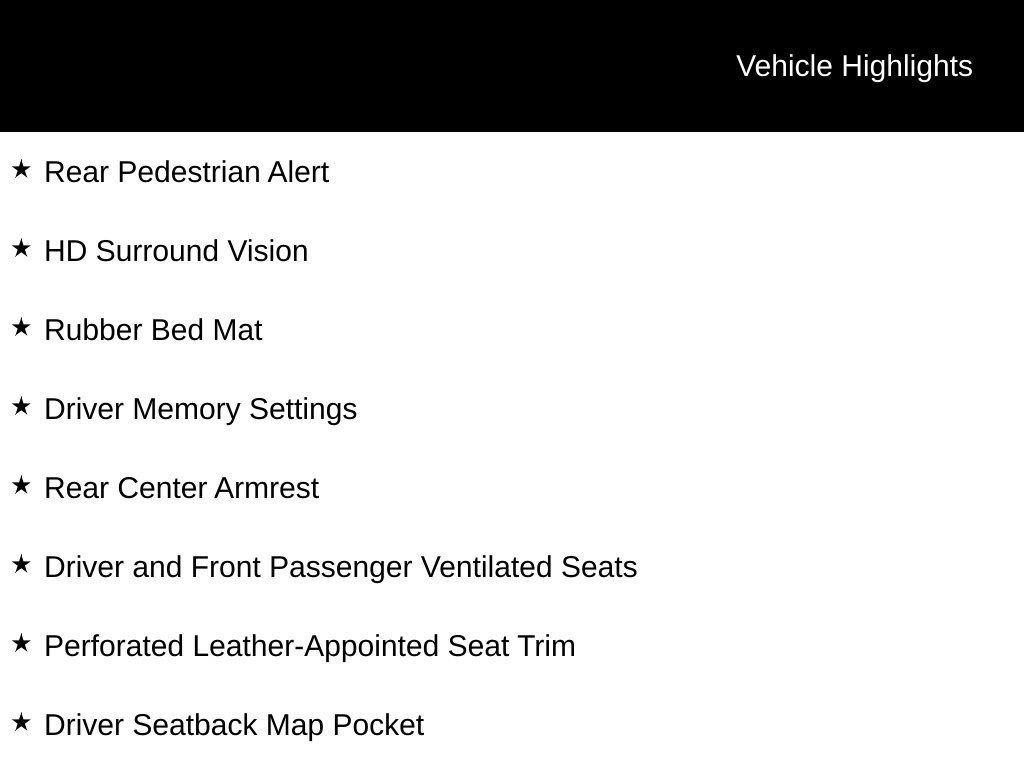Viewport: 1024px width, 768px height.
Task: Click the star beside Rear Center Armrest
Action: (21, 485)
